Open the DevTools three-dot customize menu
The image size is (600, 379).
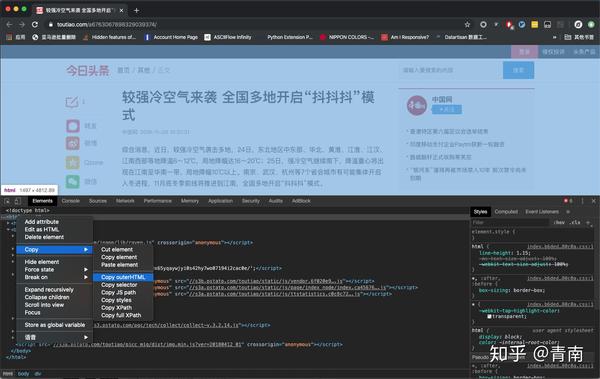[582, 201]
